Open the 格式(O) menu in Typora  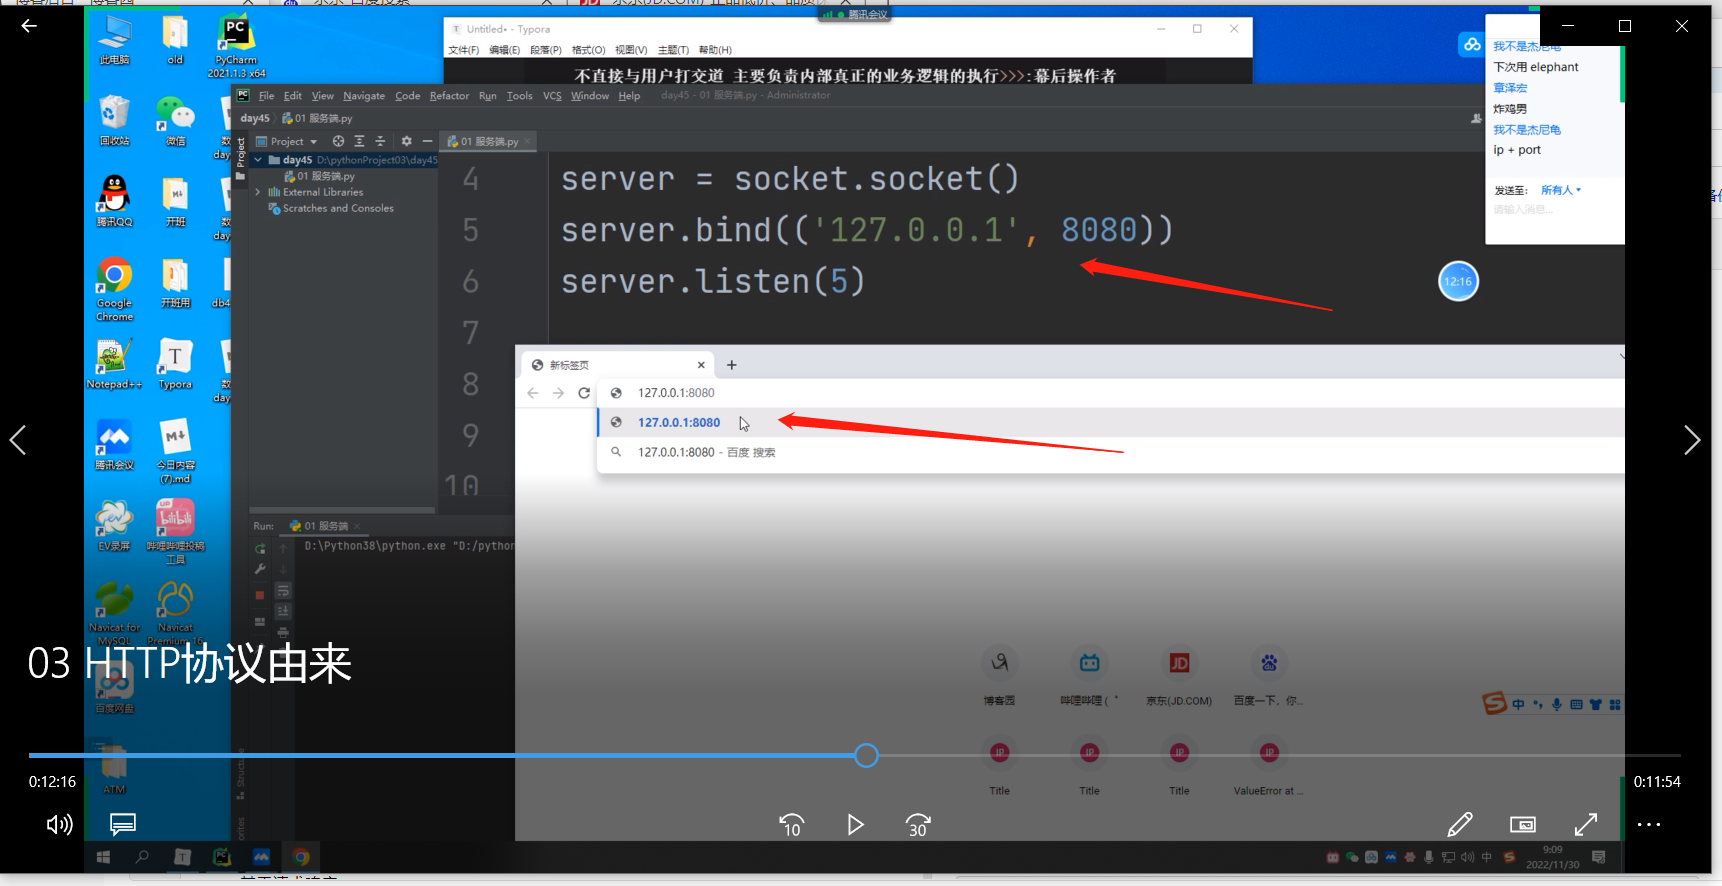point(588,50)
